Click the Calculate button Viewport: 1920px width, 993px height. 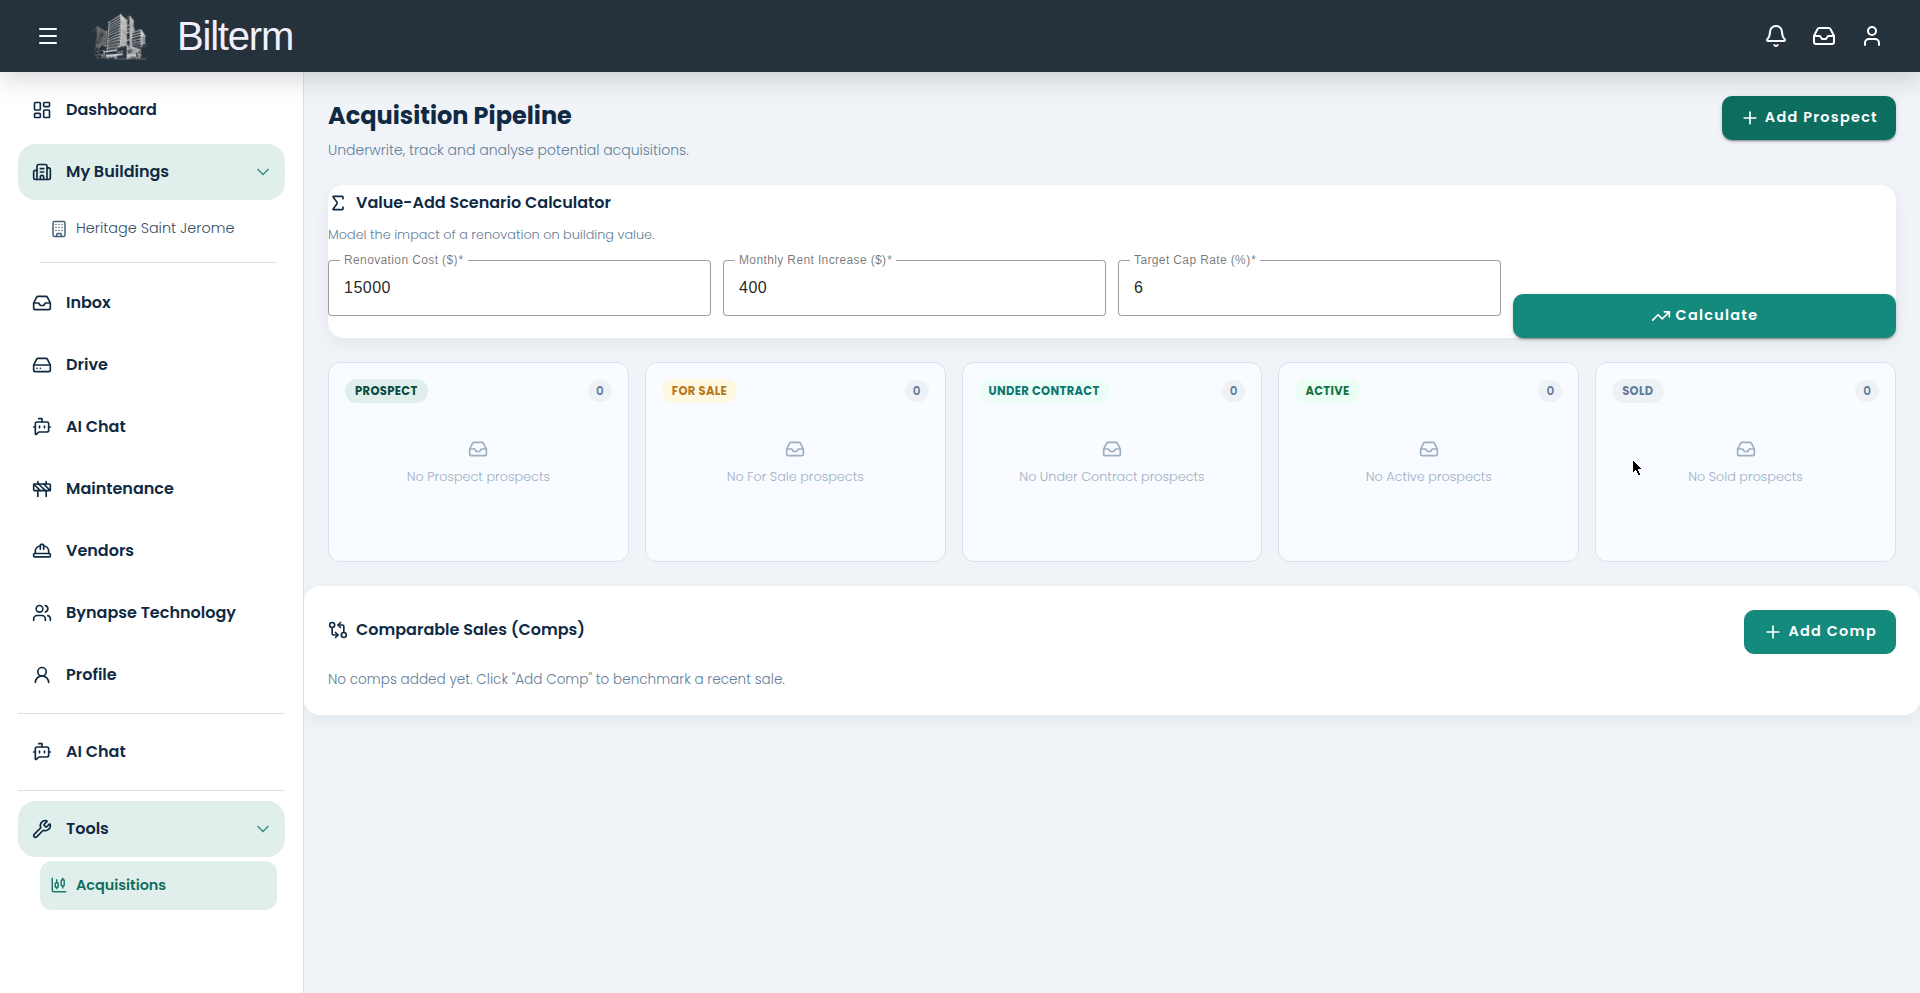tap(1704, 316)
